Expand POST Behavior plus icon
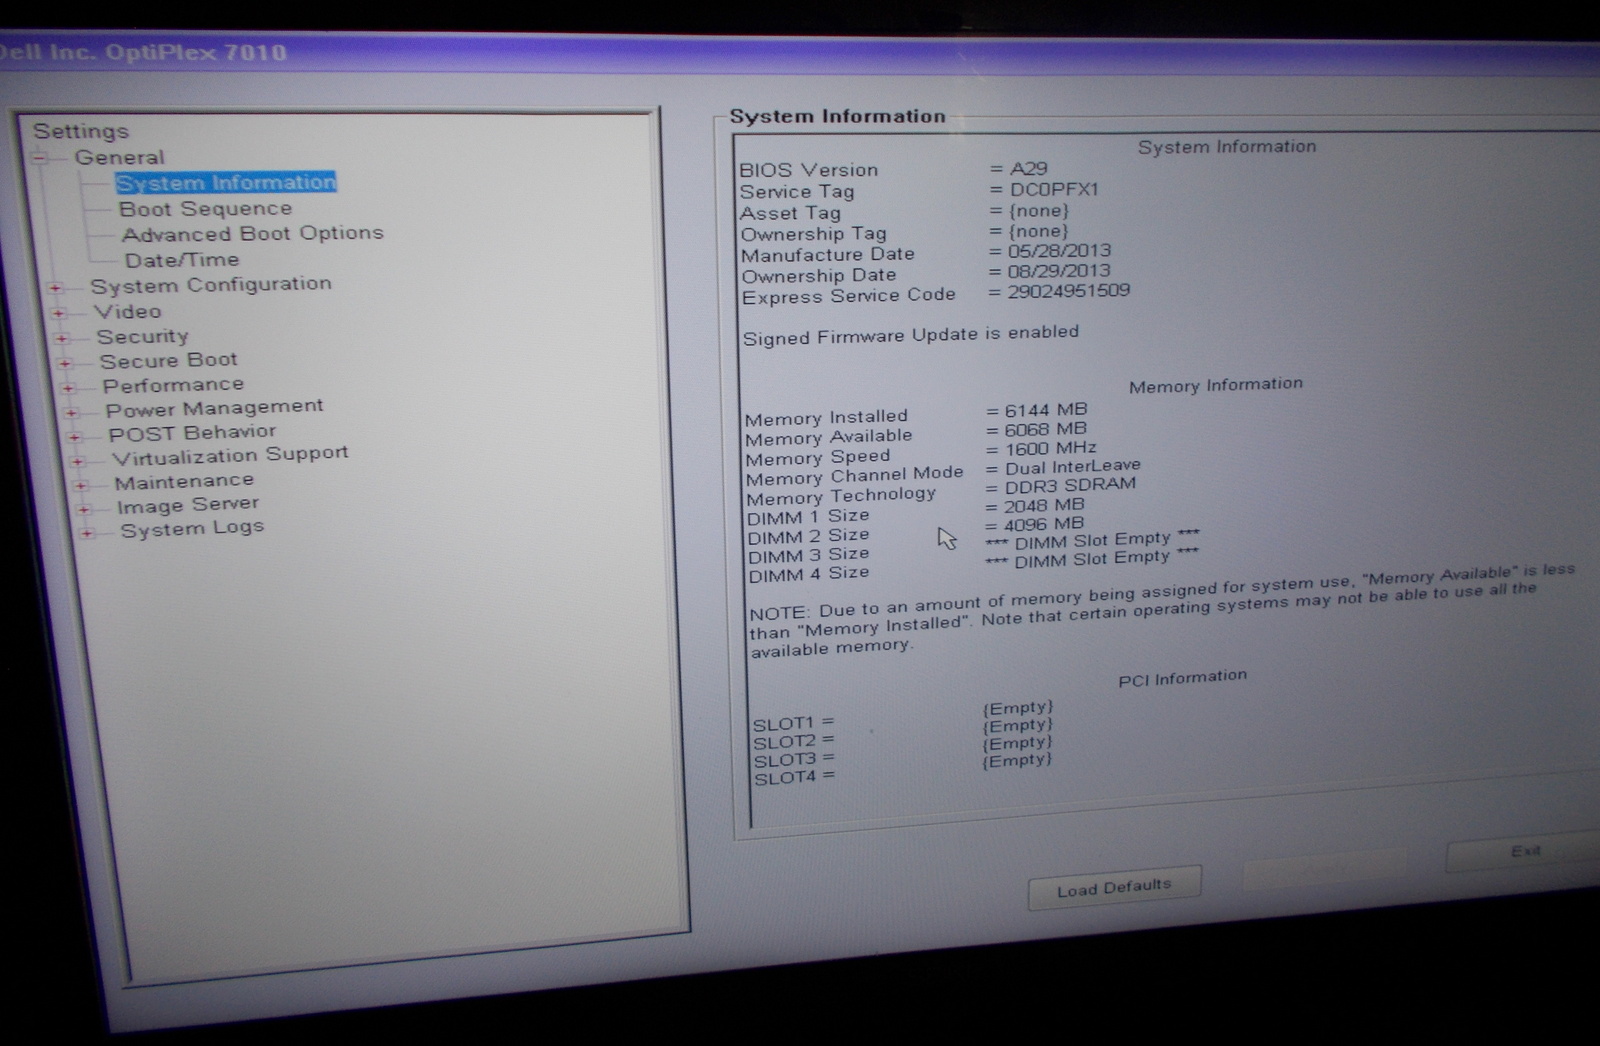 coord(74,437)
